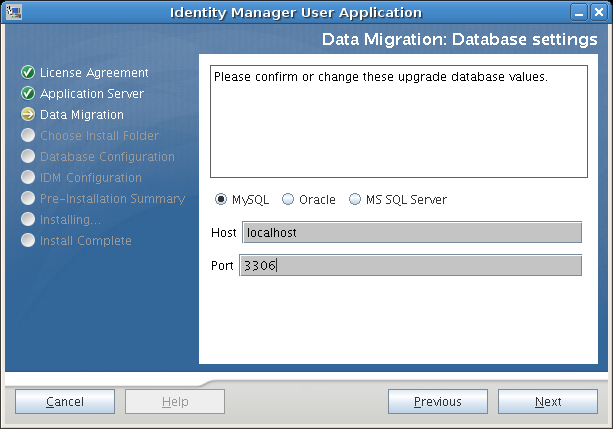Screen dimensions: 613x429
Task: Click the IDM Configuration step circle
Action: [x=28, y=178]
